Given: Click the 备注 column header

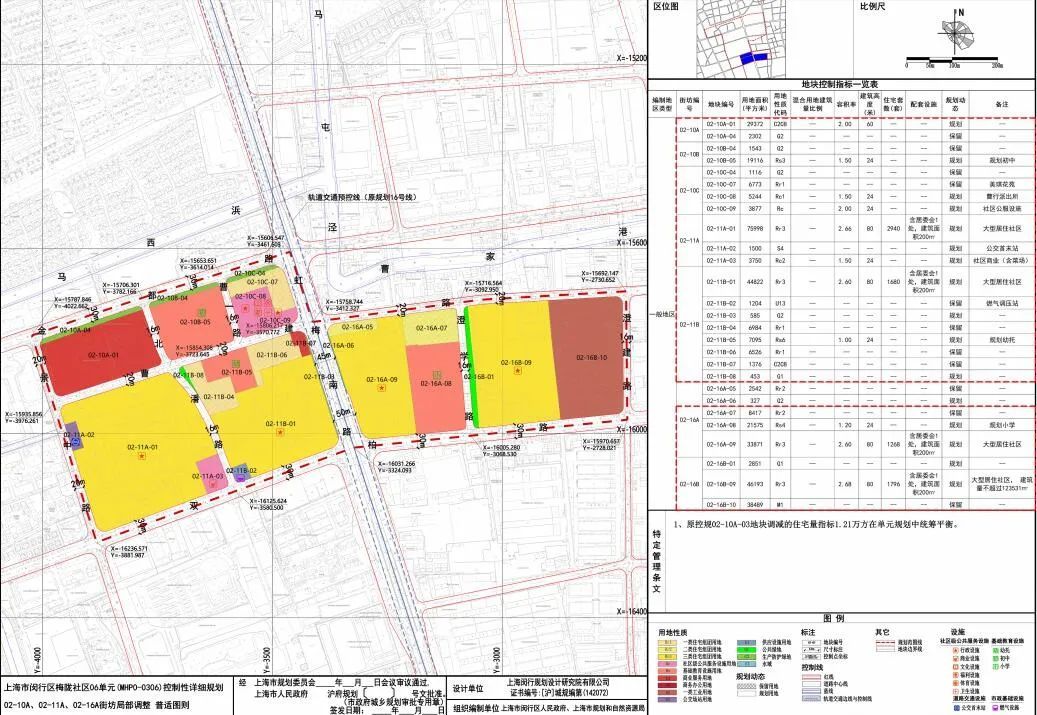Looking at the screenshot, I should click(1002, 103).
